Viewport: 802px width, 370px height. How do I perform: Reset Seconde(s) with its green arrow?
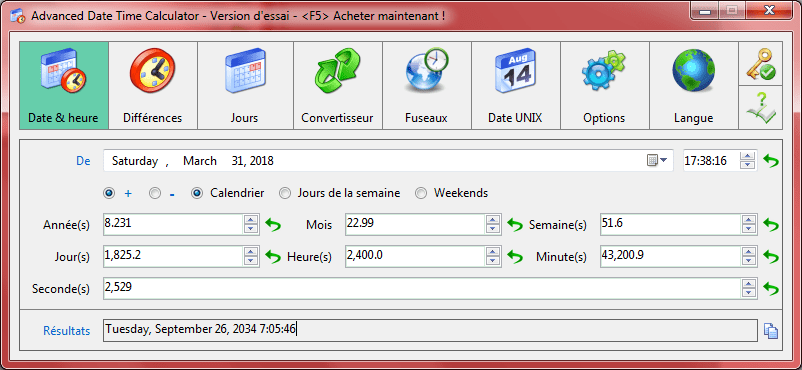tap(771, 289)
